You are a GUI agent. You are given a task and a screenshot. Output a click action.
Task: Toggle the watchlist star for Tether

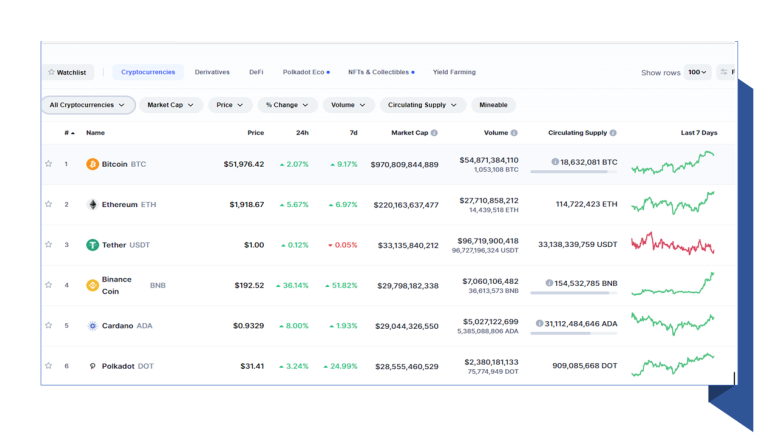(49, 244)
